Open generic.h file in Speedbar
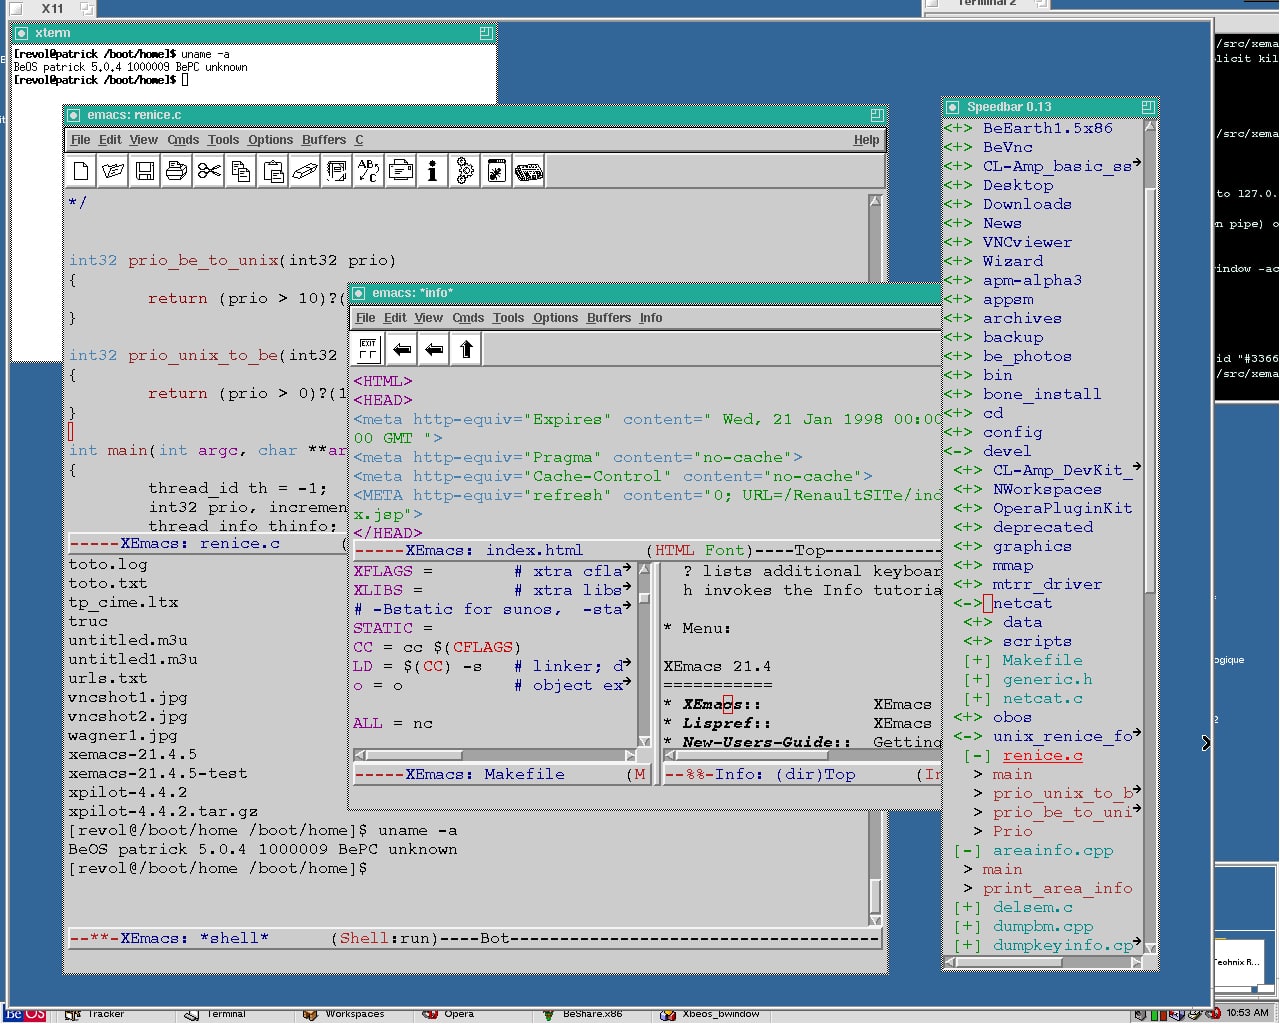Image resolution: width=1280 pixels, height=1024 pixels. 1048,679
